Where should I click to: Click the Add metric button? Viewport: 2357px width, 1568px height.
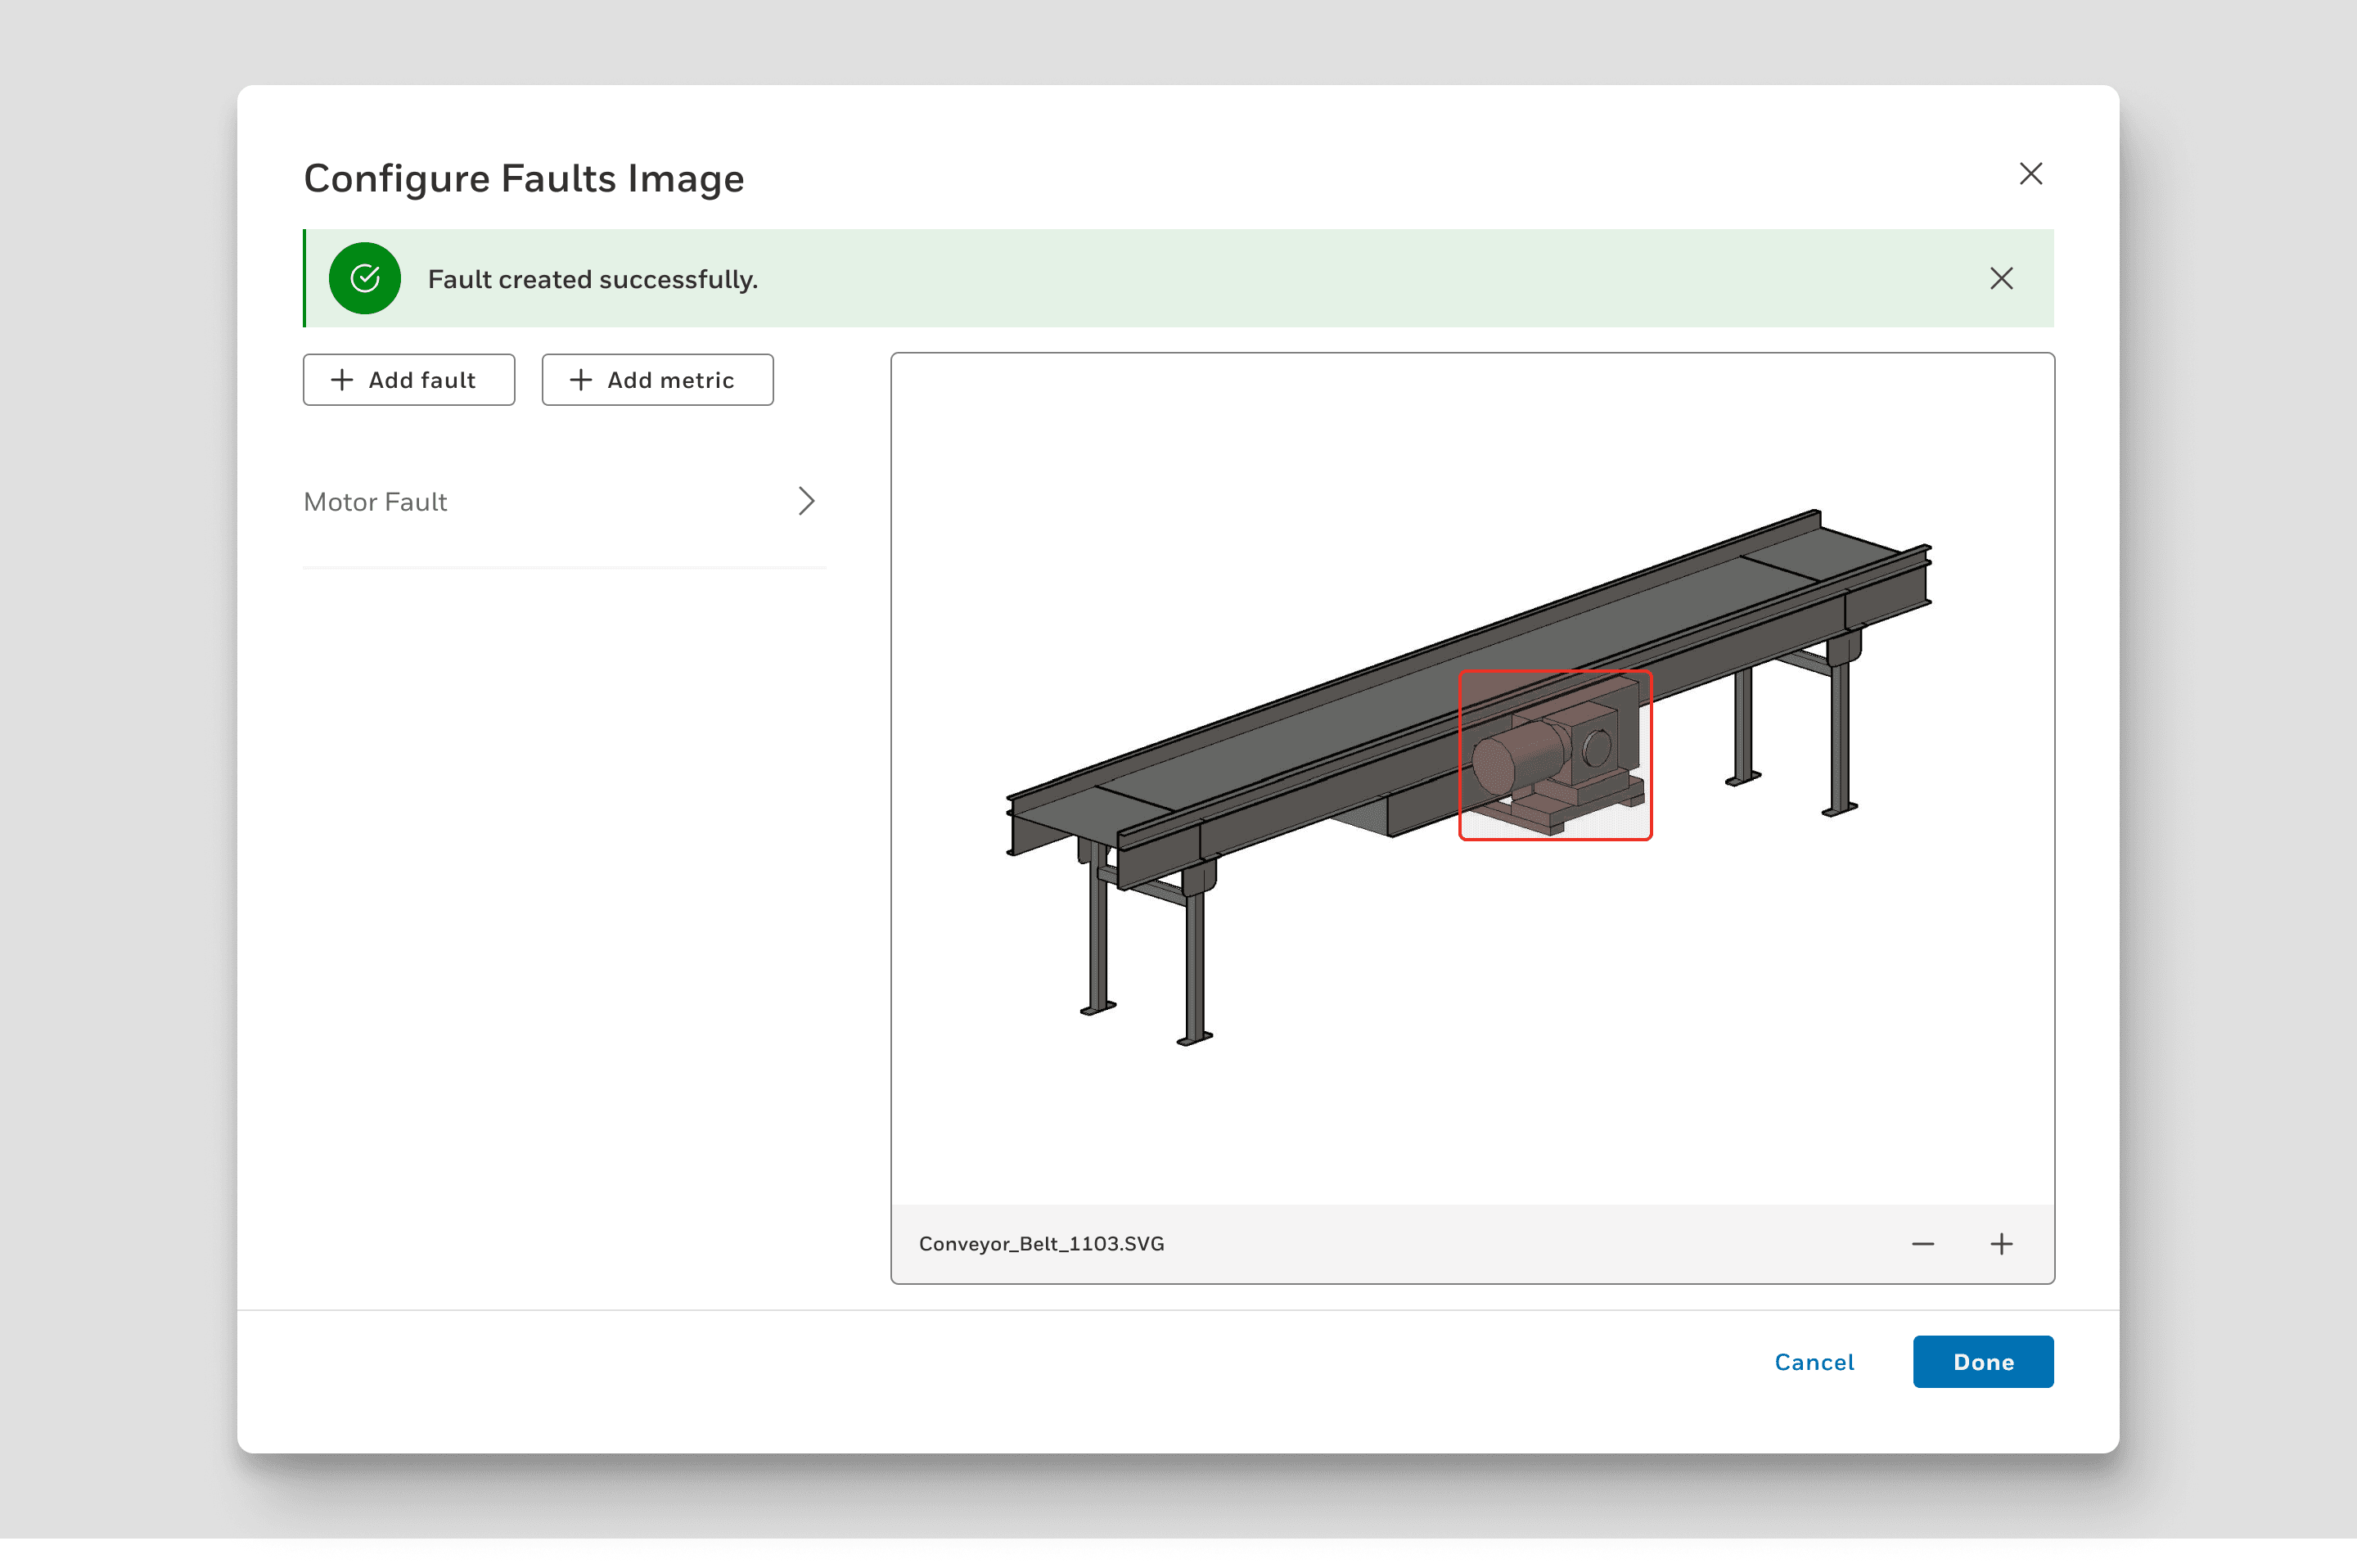657,380
